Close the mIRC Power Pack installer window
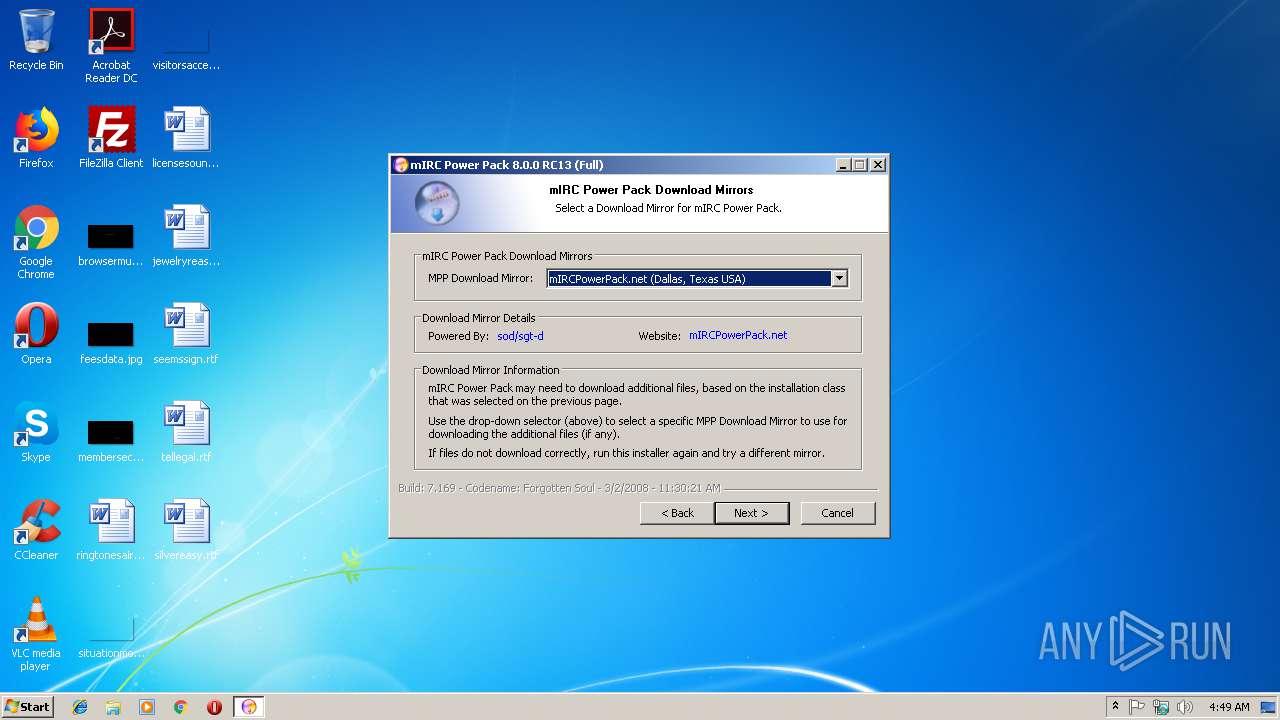This screenshot has height=720, width=1280. [878, 165]
